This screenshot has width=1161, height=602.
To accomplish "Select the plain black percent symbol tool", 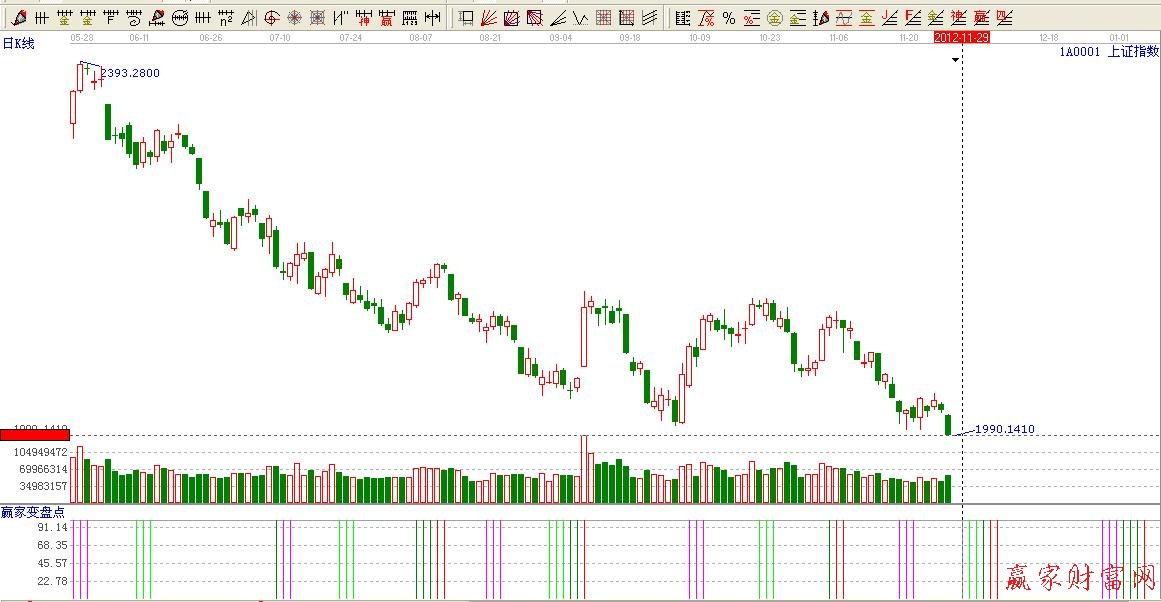I will click(728, 17).
